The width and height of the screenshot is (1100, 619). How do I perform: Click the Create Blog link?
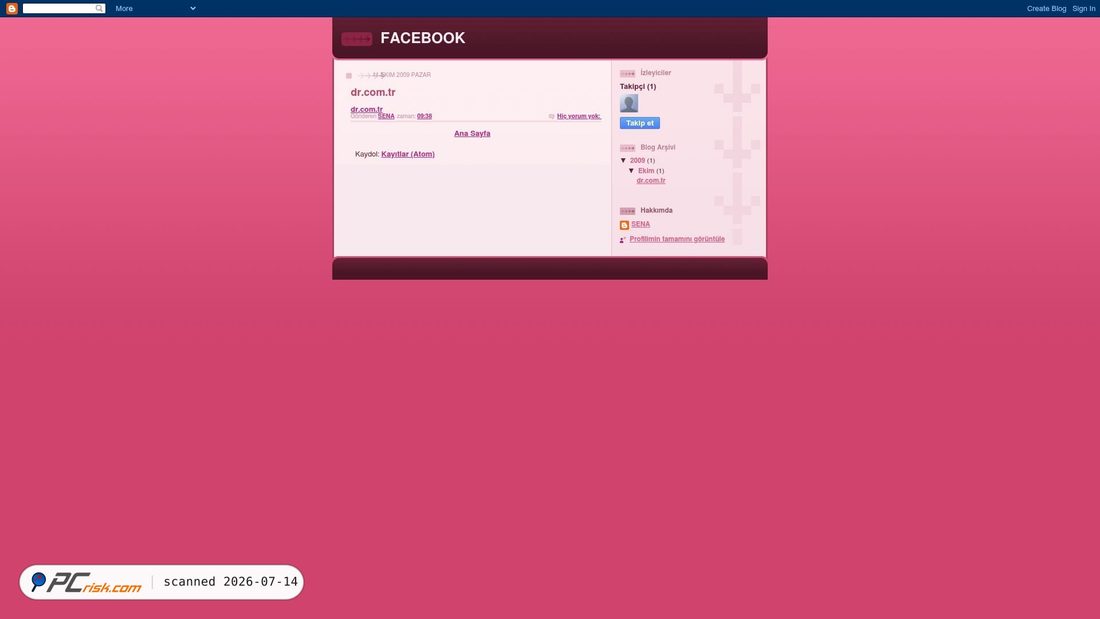click(x=1046, y=8)
